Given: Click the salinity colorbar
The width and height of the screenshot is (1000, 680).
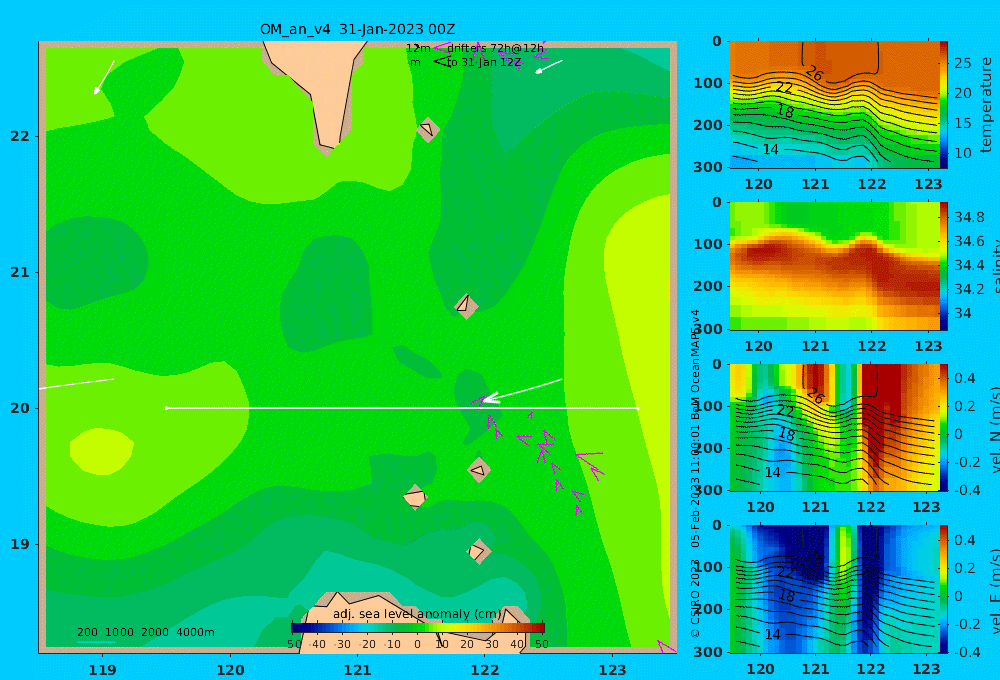Looking at the screenshot, I should (944, 266).
